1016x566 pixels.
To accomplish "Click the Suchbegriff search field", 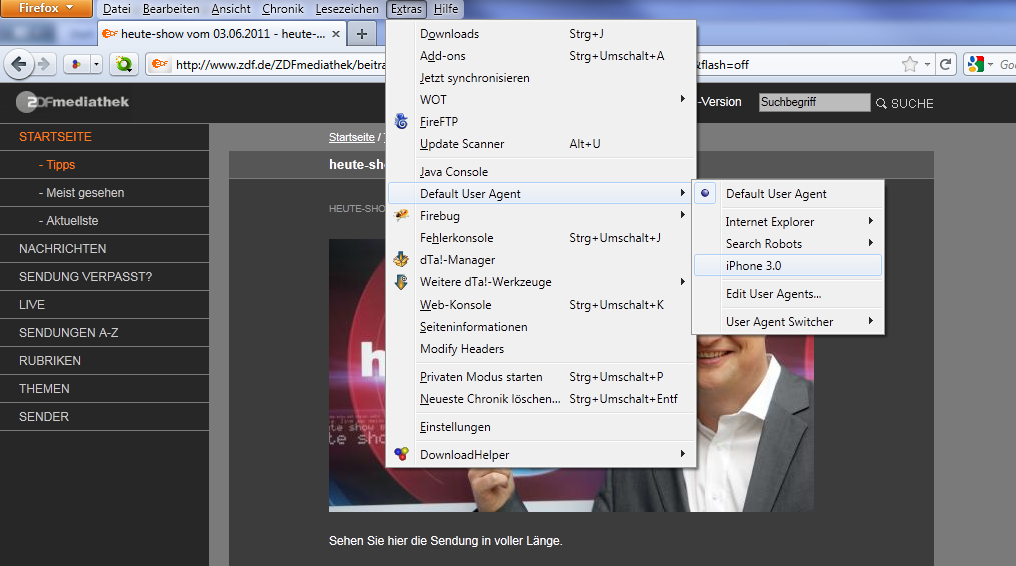I will click(814, 102).
